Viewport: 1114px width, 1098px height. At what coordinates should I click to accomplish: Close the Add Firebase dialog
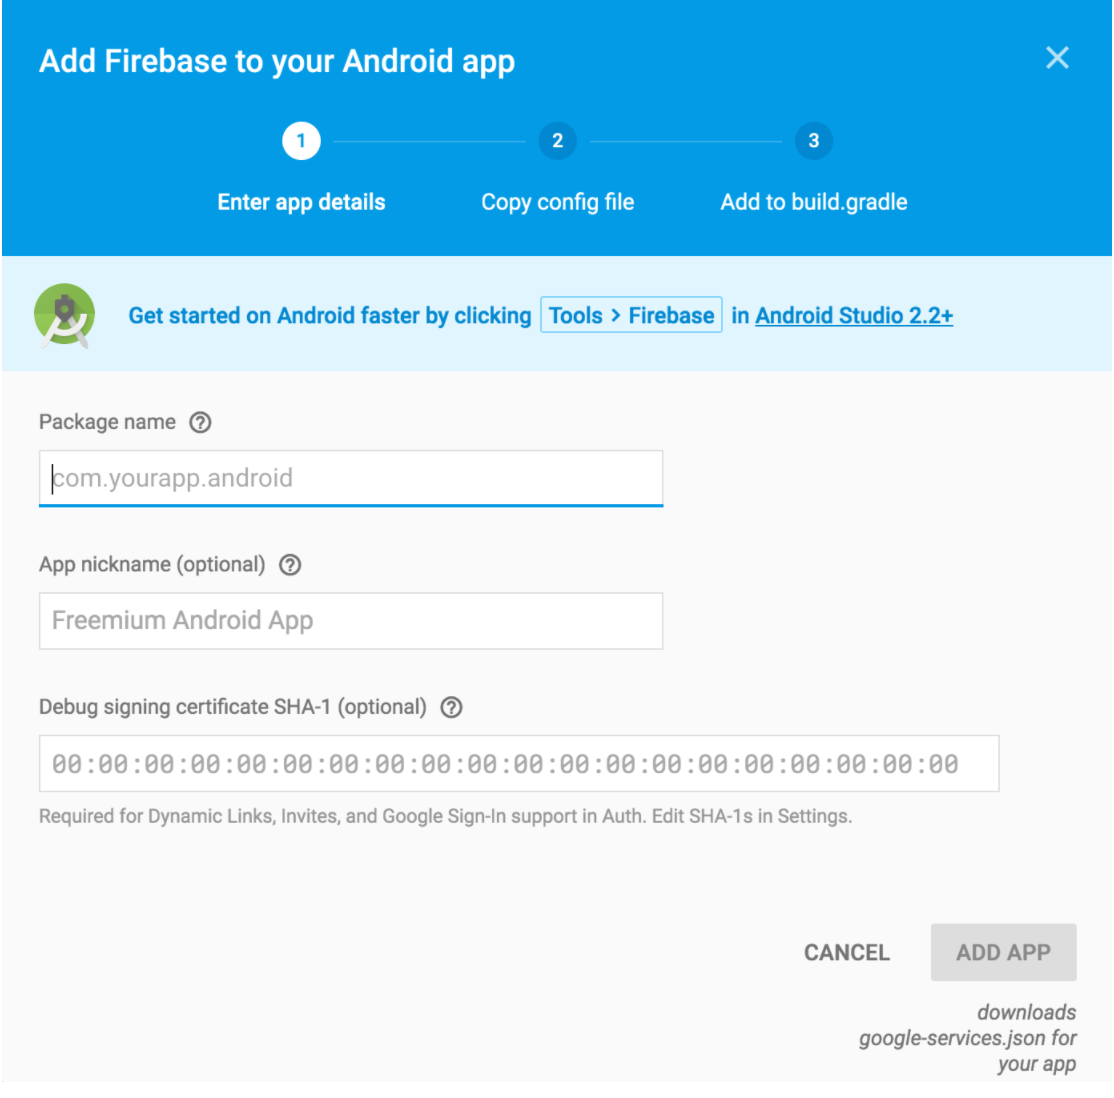point(1057,58)
